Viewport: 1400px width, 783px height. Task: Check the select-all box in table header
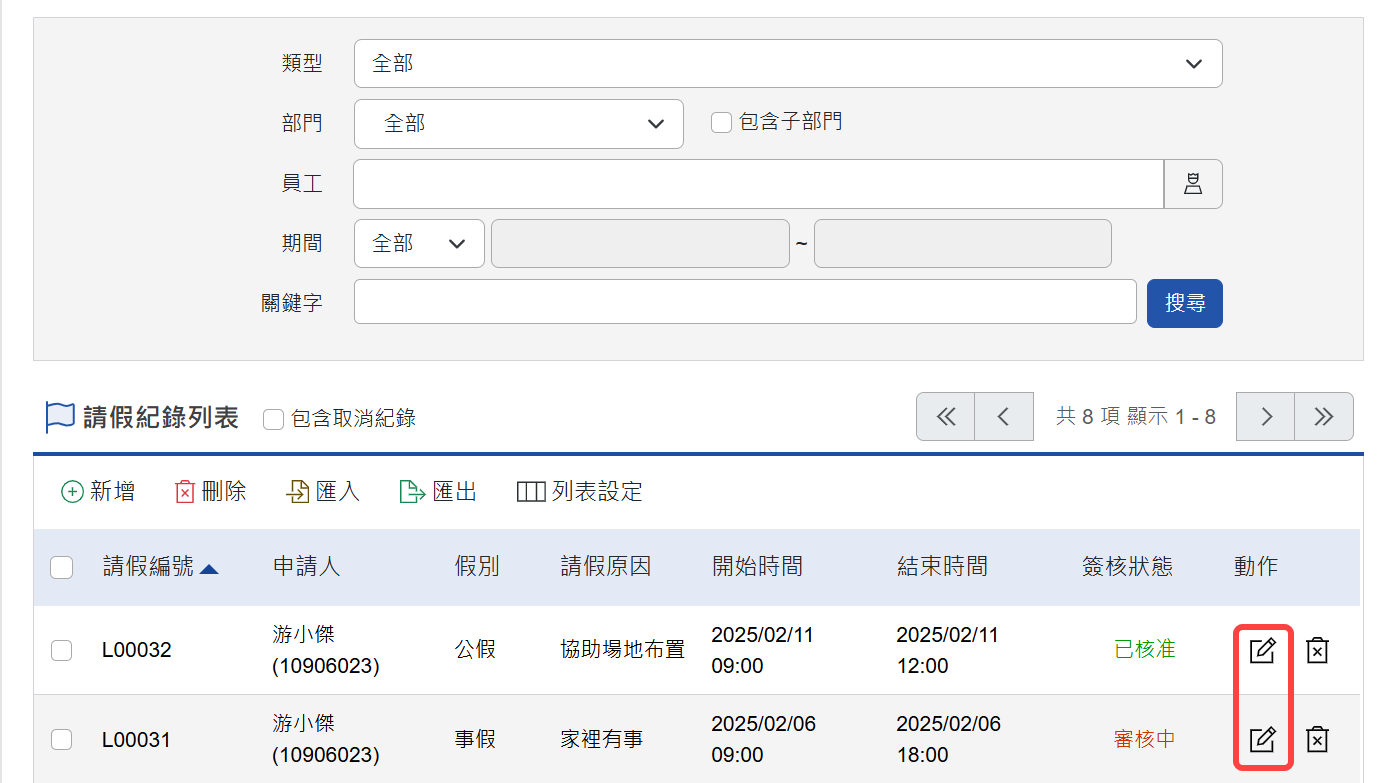point(62,568)
